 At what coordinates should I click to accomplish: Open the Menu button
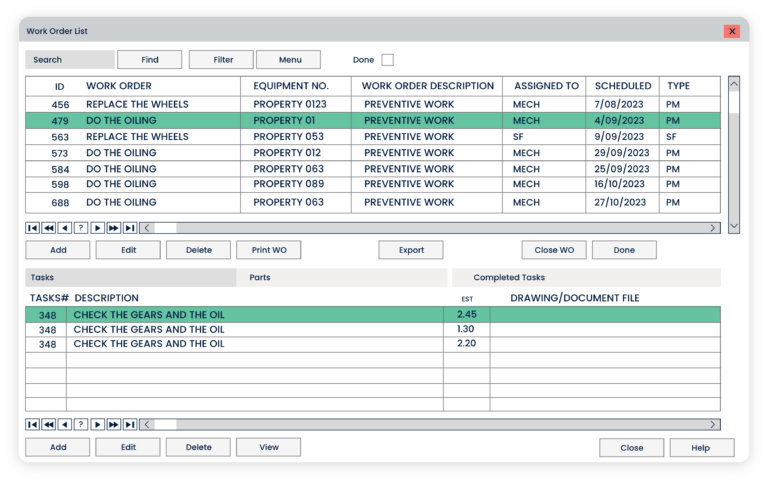288,60
